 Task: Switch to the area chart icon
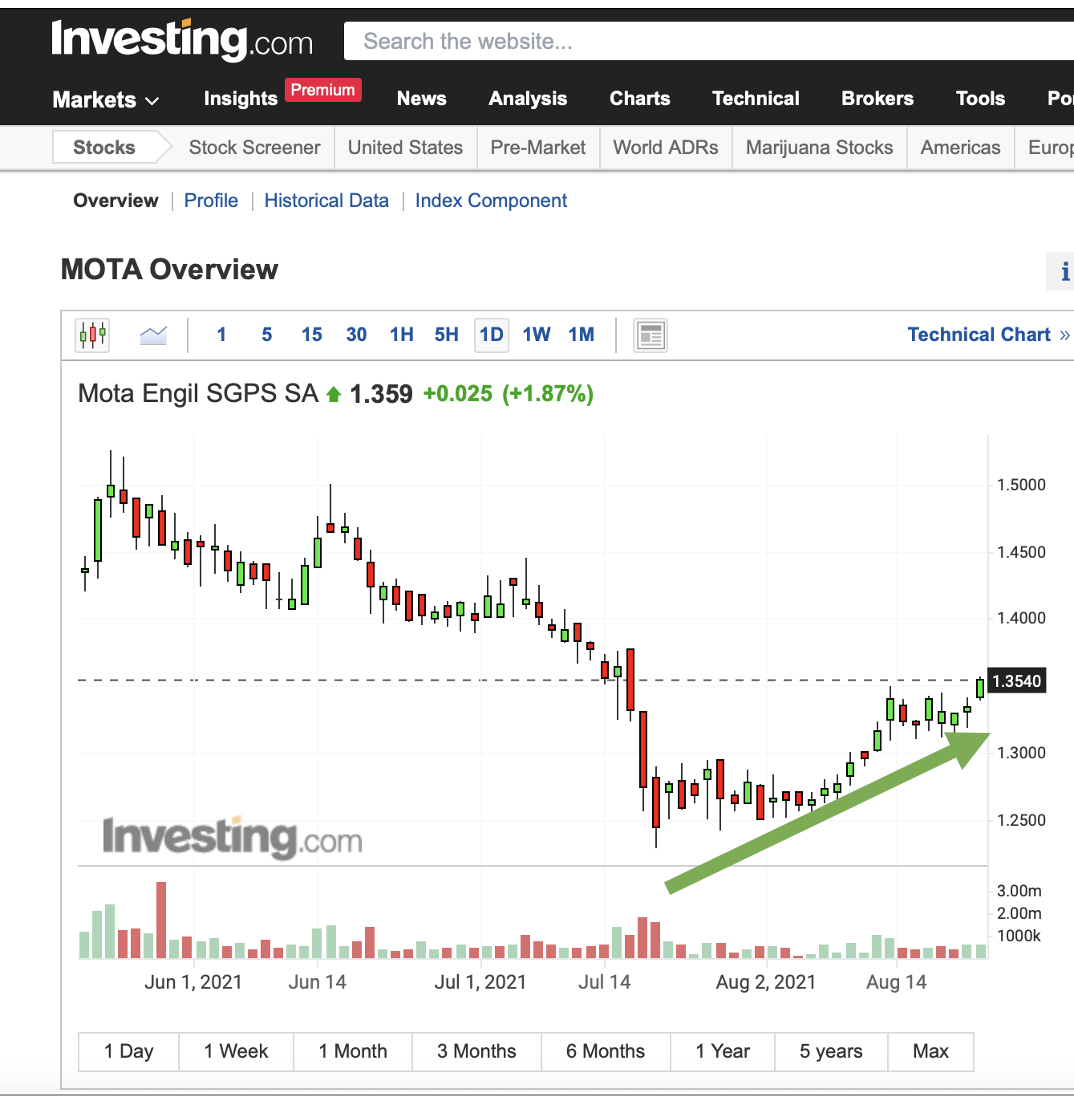[x=153, y=336]
